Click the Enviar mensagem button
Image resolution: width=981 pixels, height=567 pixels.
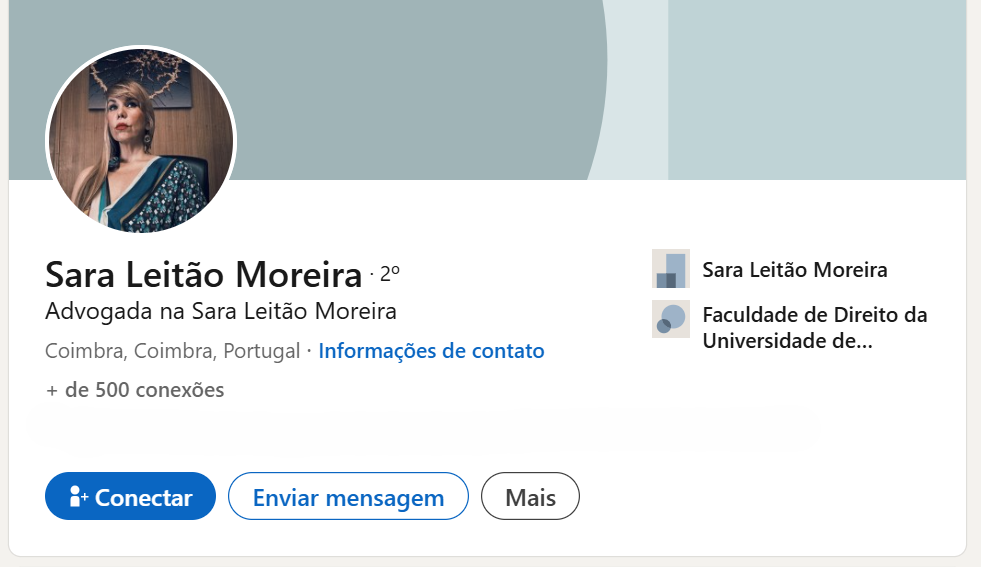point(348,497)
